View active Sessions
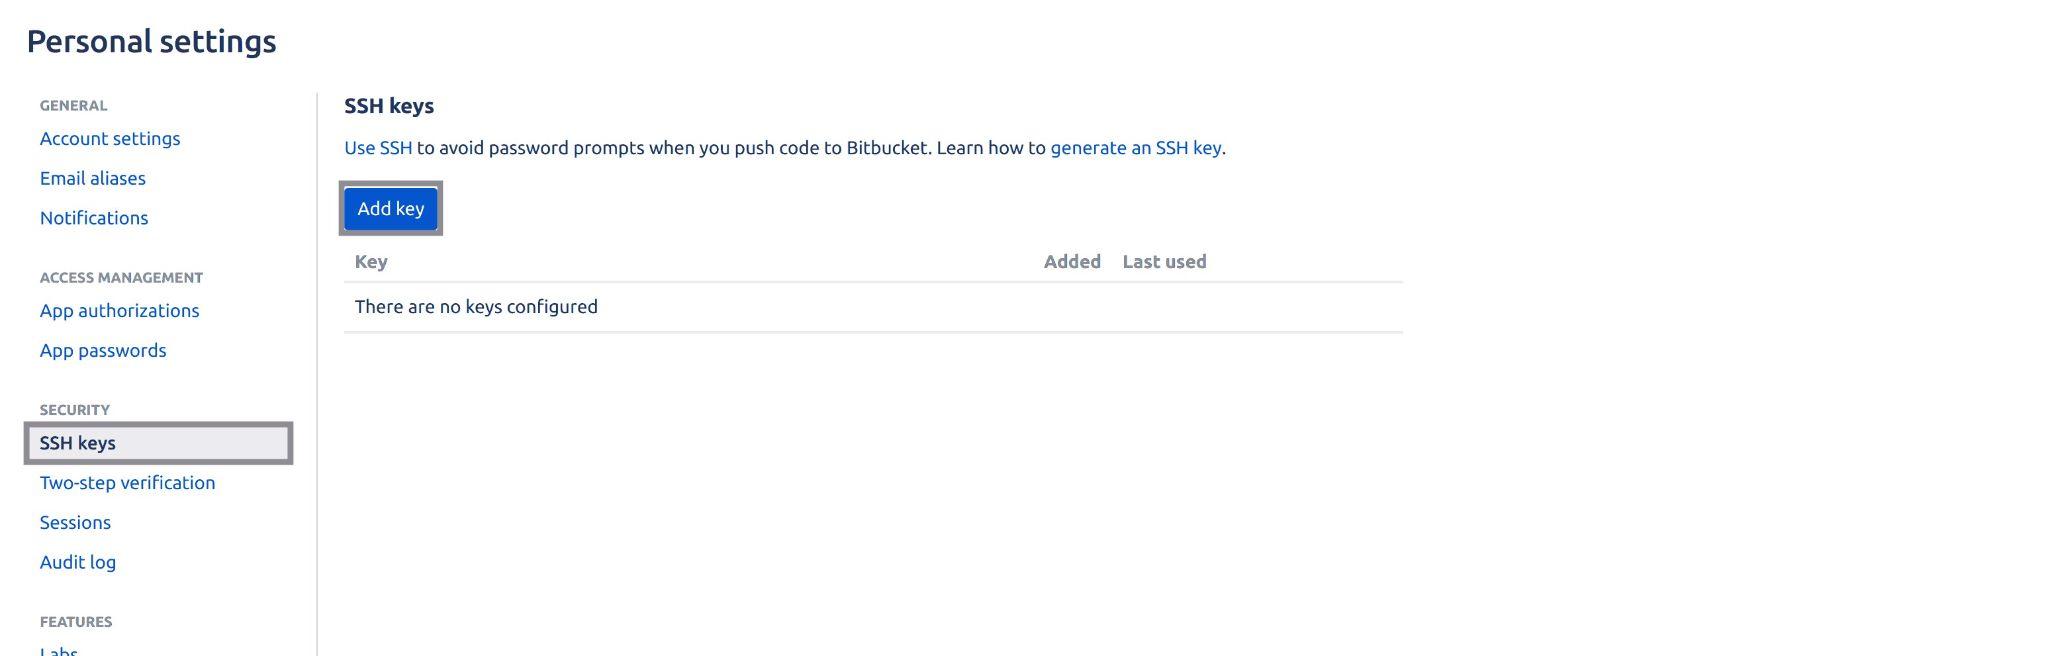The height and width of the screenshot is (656, 2048). point(75,522)
